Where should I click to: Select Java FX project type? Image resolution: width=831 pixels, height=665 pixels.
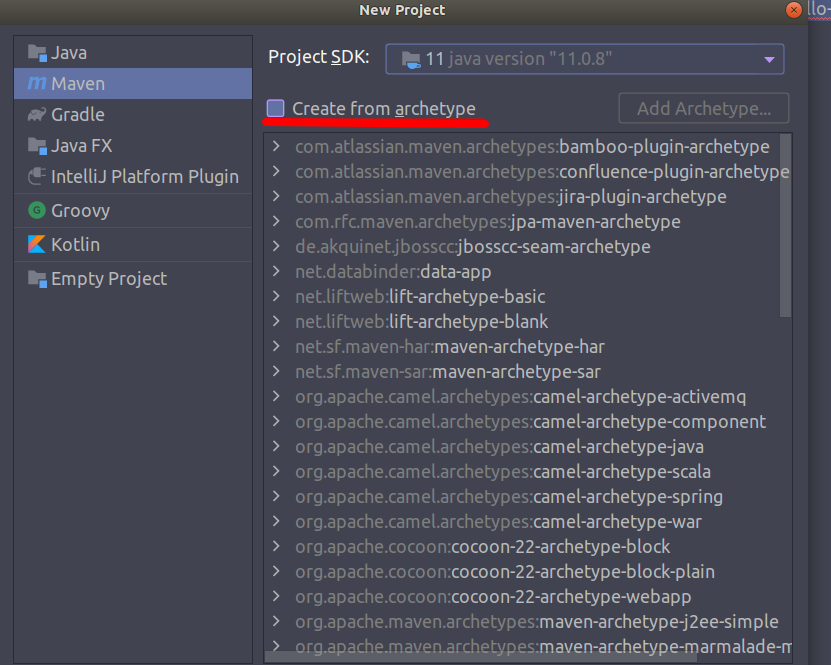[133, 146]
